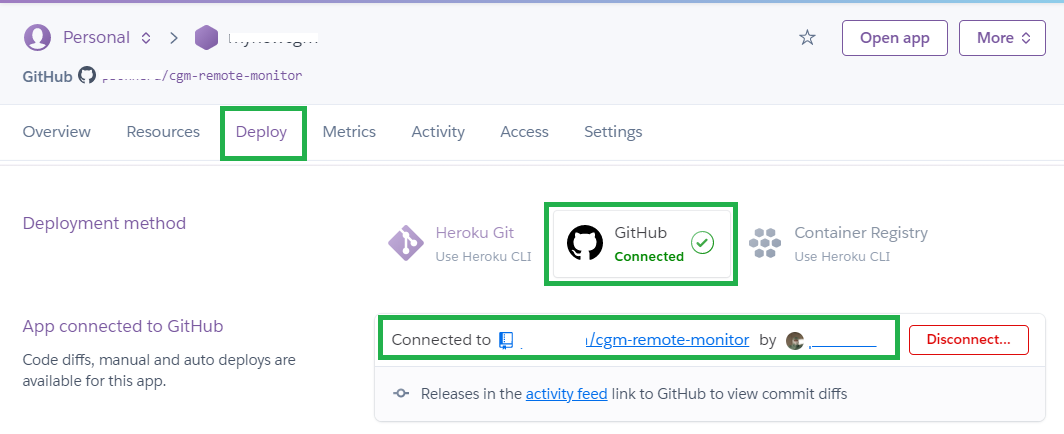Open the Settings tab
The width and height of the screenshot is (1064, 434).
tap(613, 132)
